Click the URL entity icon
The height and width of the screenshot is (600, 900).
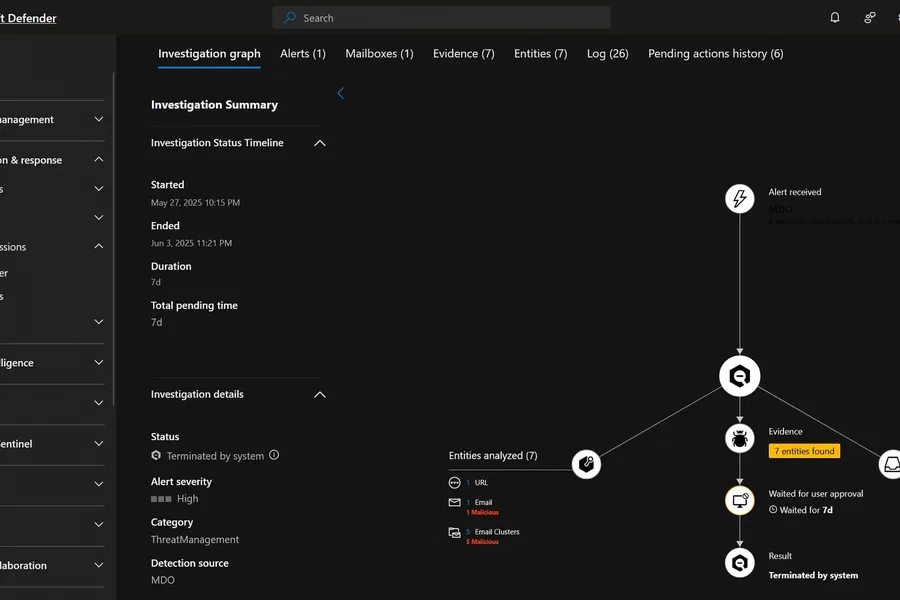(x=454, y=483)
